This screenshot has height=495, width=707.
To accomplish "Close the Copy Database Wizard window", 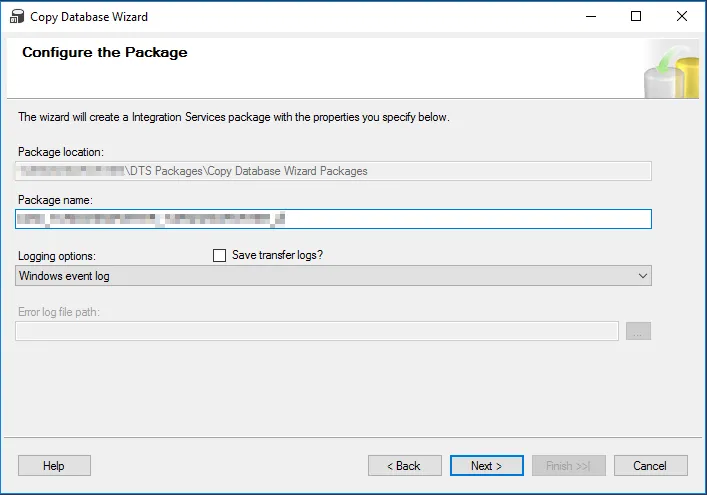I will (682, 17).
